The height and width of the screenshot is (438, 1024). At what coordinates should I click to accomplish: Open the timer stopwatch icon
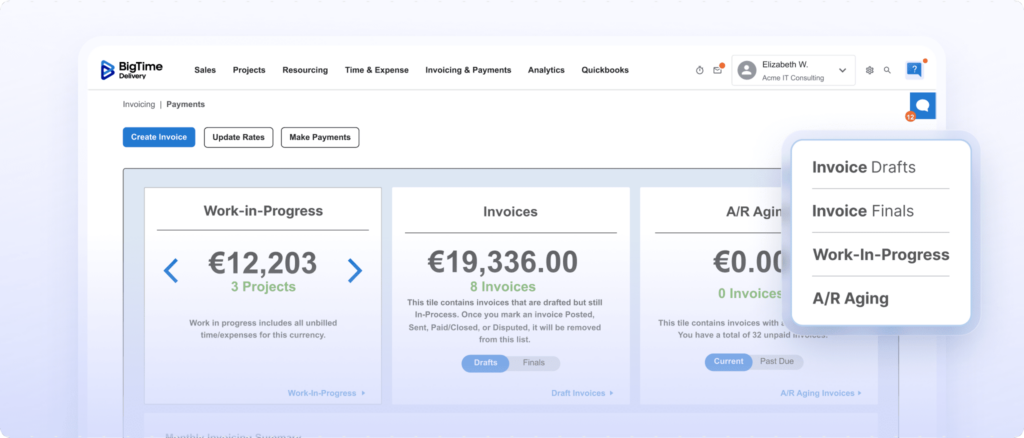699,70
